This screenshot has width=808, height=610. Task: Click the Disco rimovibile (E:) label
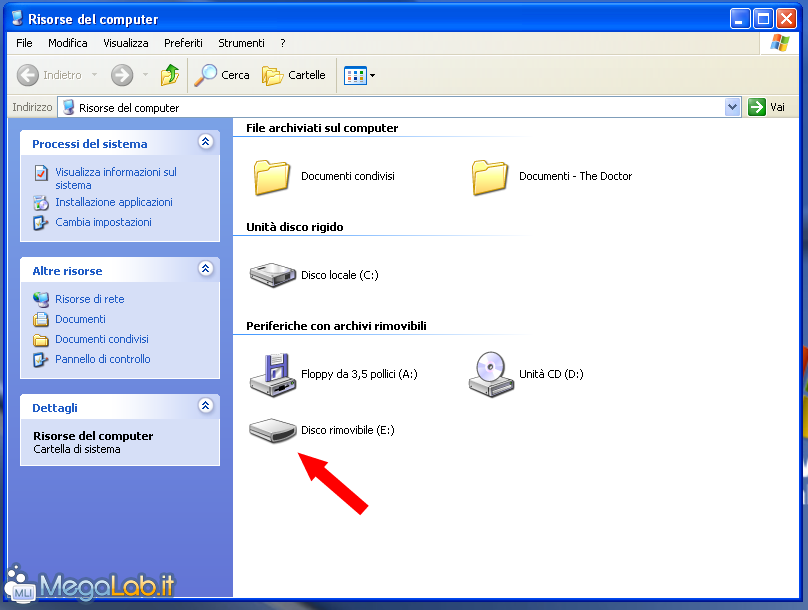(x=348, y=430)
